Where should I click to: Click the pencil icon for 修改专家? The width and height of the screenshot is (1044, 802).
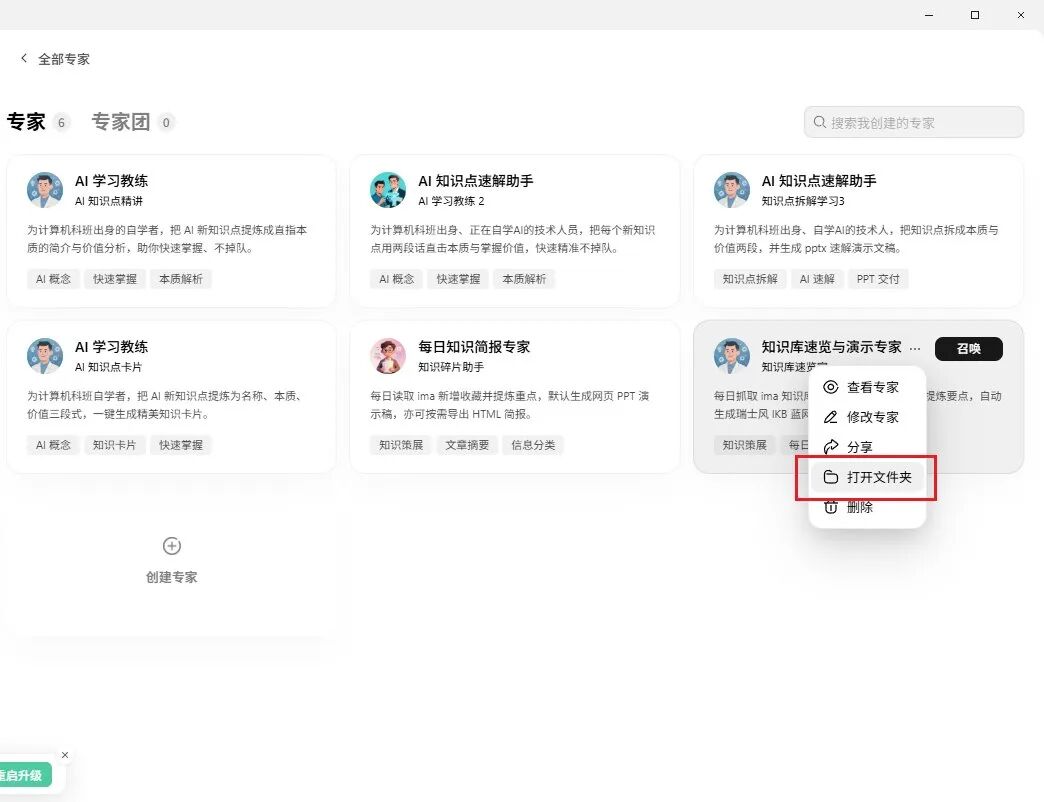[830, 417]
